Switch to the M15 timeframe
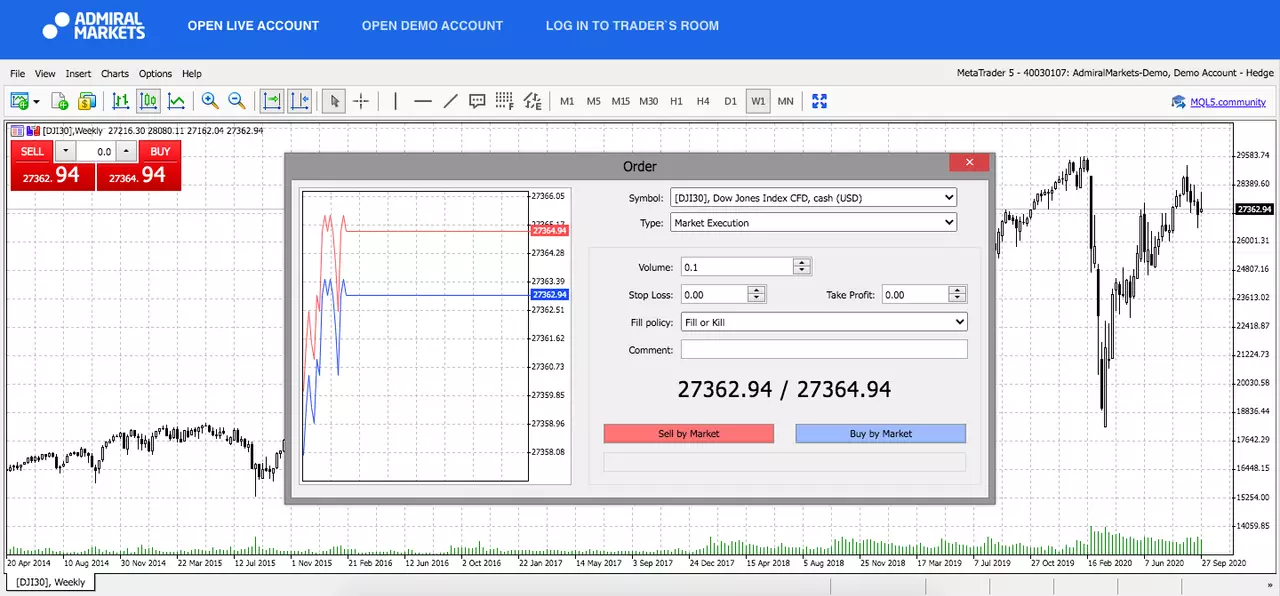The image size is (1280, 596). click(x=621, y=102)
